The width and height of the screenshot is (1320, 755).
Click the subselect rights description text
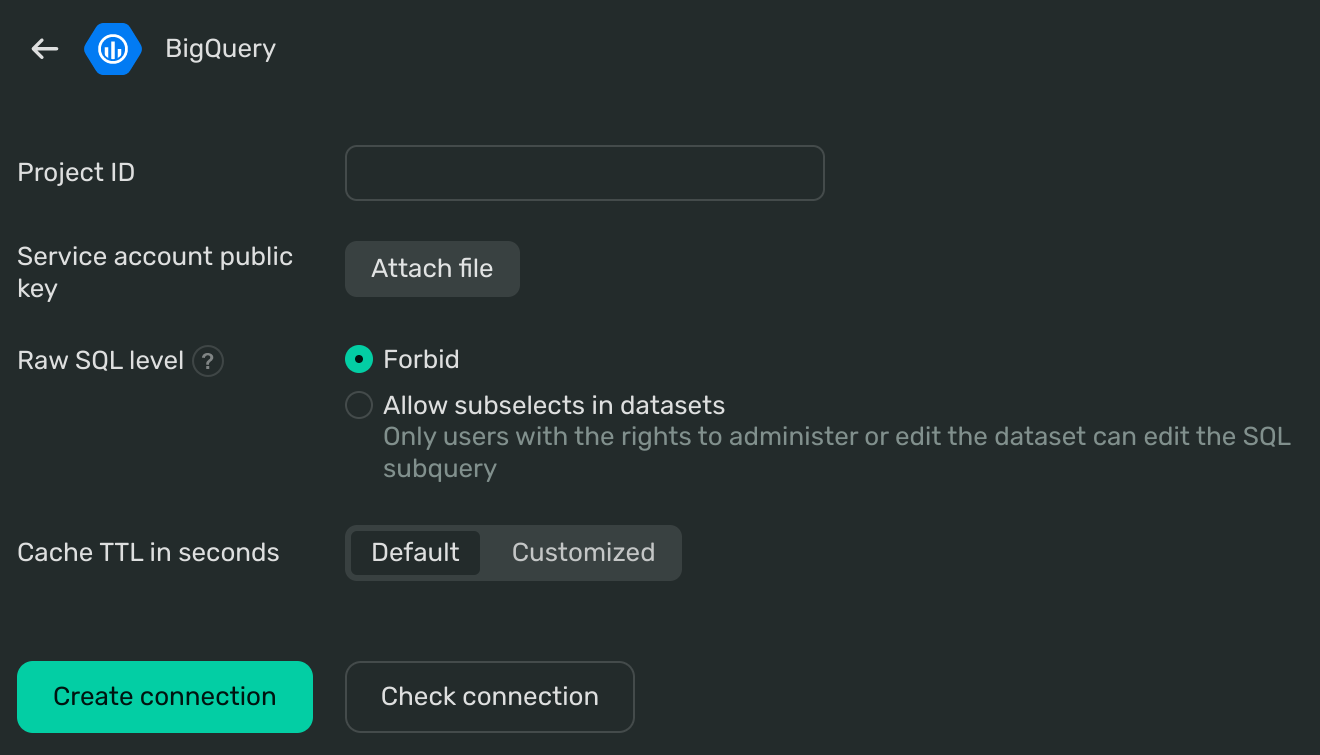point(837,453)
